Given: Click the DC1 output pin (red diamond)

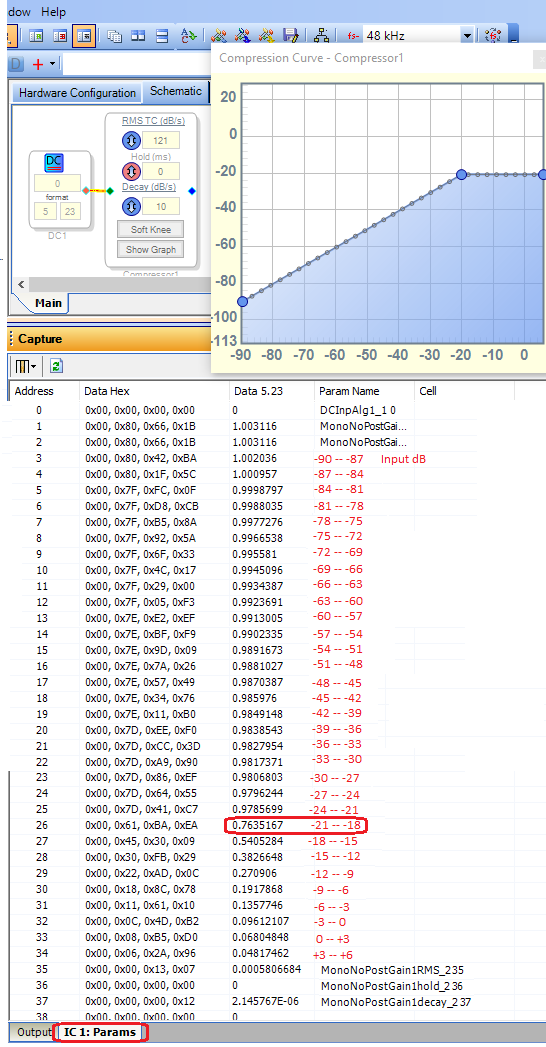Looking at the screenshot, I should click(x=85, y=191).
